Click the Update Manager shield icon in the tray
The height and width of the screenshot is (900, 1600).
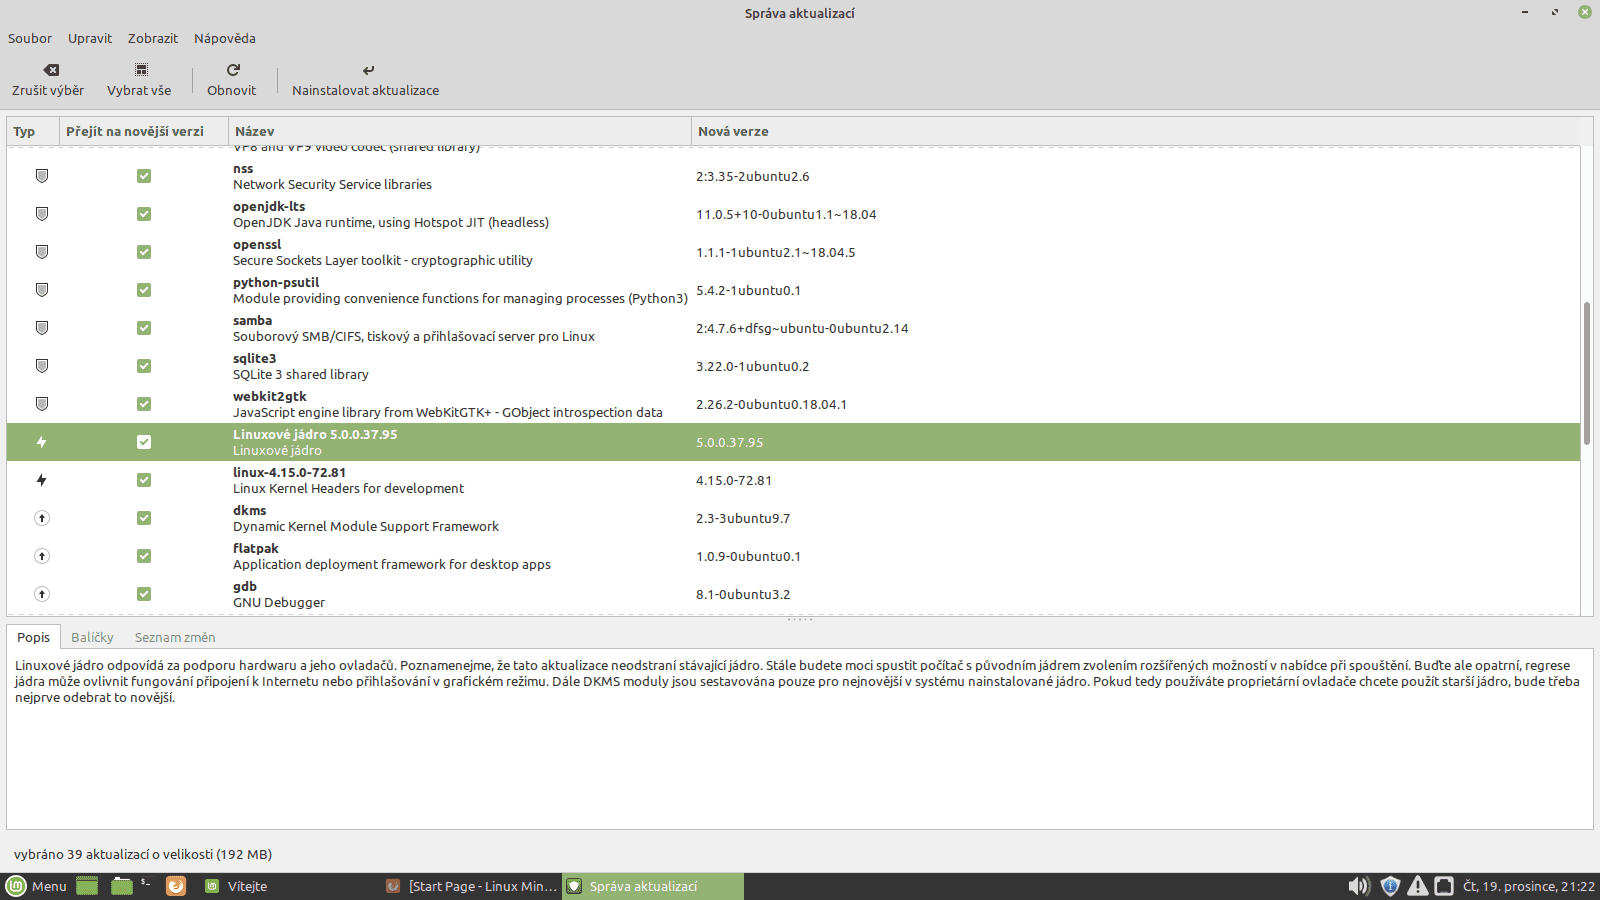click(1390, 886)
